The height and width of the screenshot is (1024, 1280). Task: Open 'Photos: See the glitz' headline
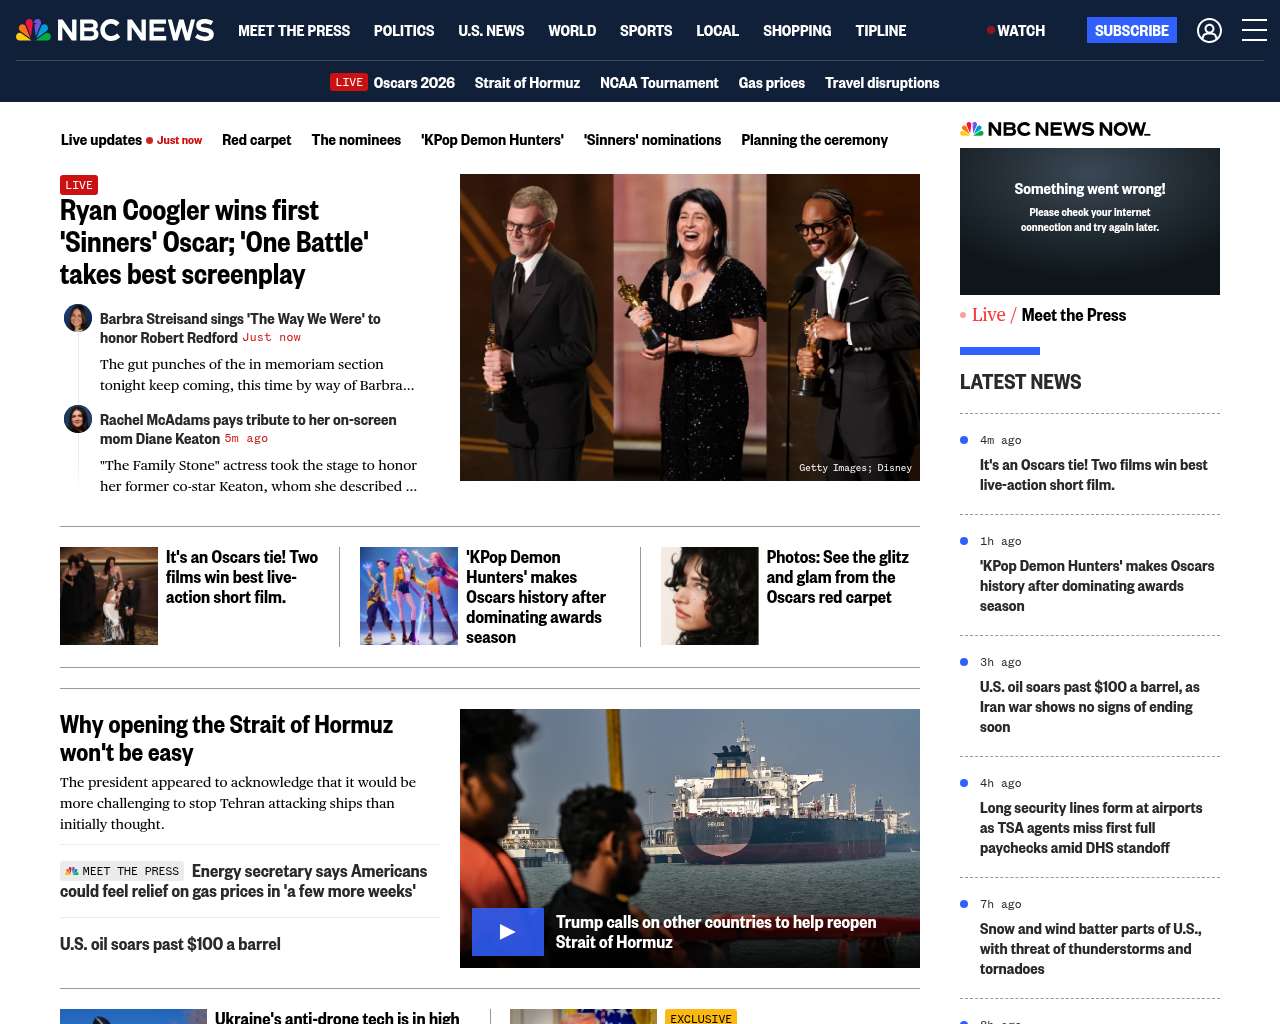838,577
